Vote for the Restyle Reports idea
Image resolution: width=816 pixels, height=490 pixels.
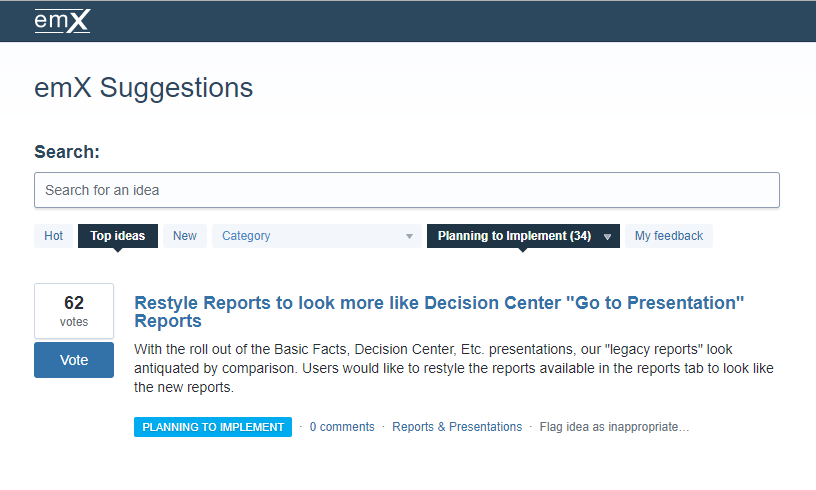tap(74, 360)
